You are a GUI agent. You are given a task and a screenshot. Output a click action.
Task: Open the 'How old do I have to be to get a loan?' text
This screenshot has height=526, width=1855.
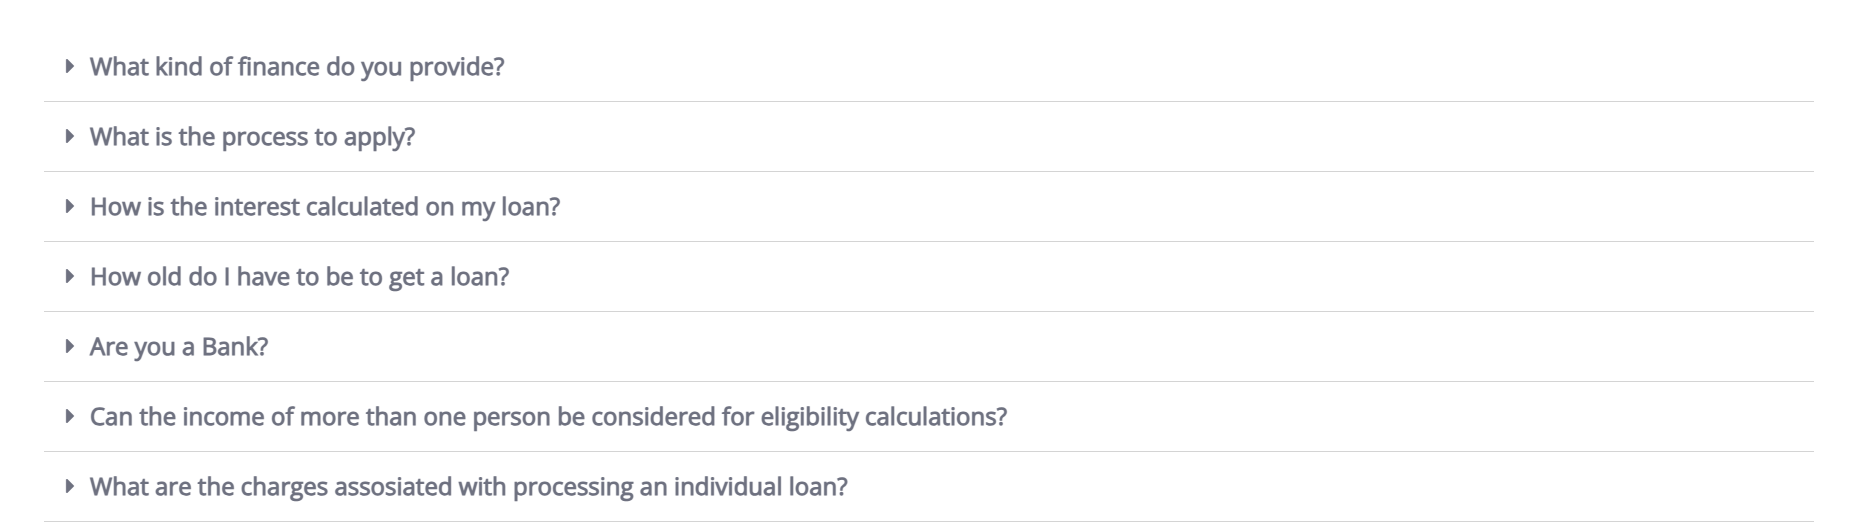[x=299, y=277]
